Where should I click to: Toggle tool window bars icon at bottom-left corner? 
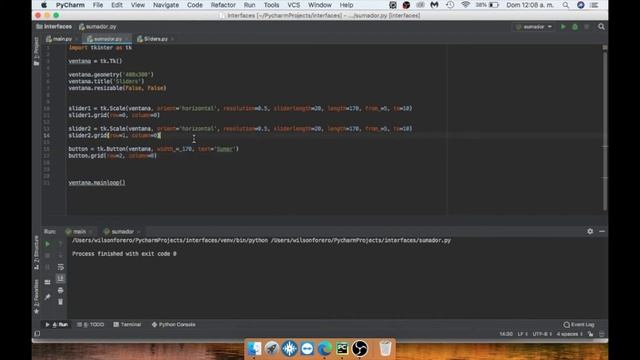coord(37,333)
